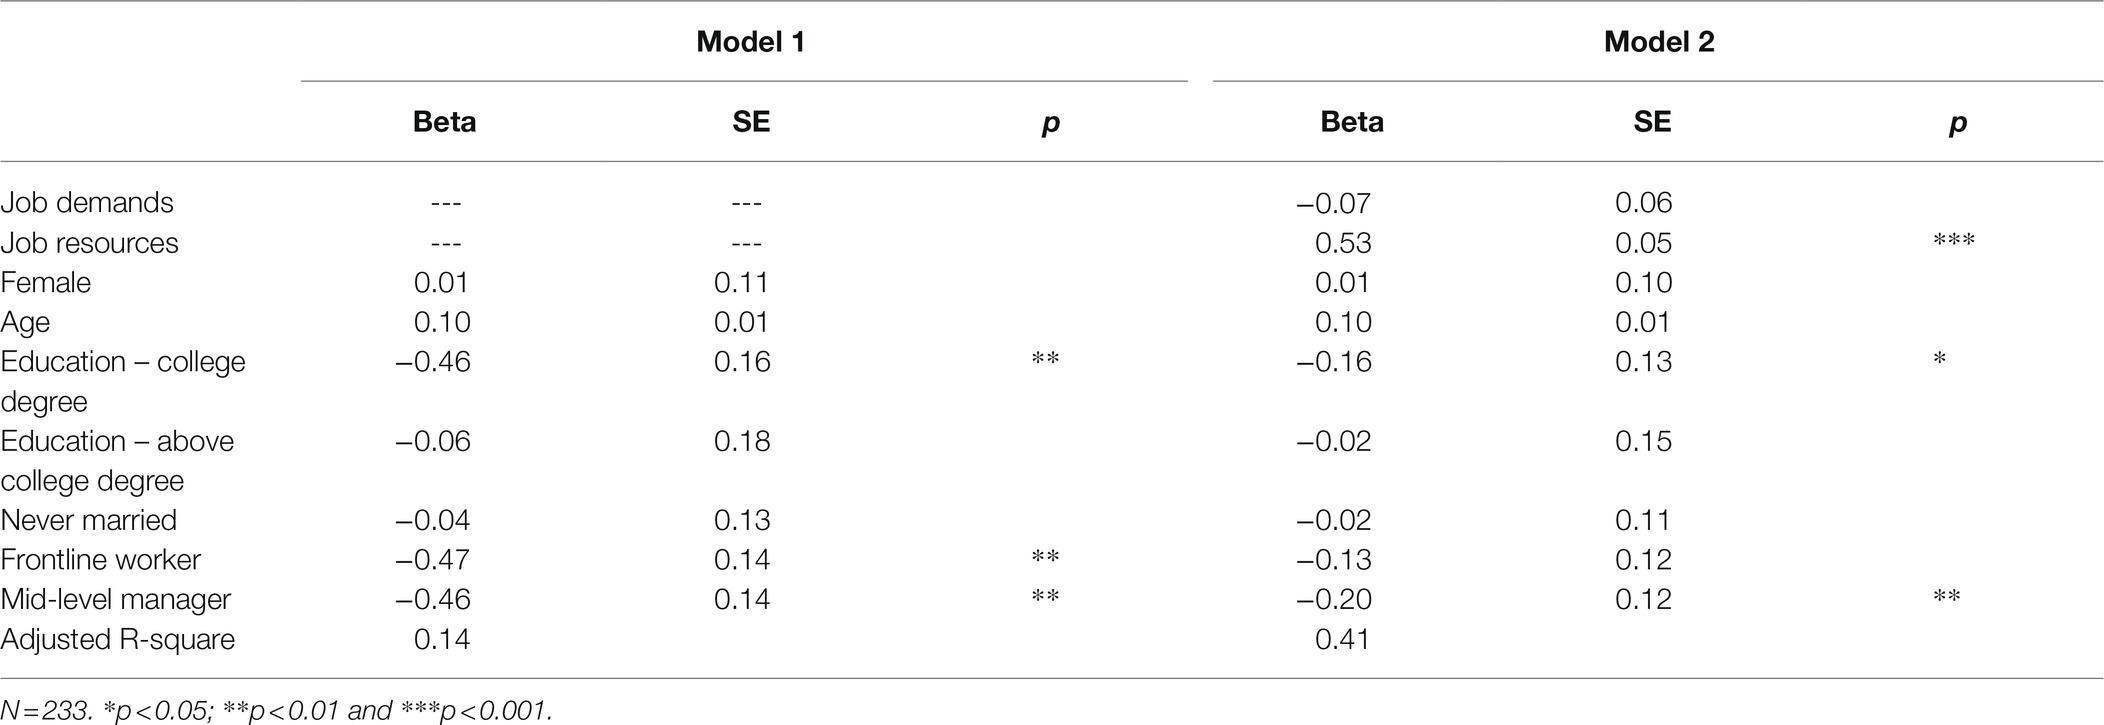The image size is (2104, 725).
Task: Click the SE header under Model 2
Action: click(x=1652, y=122)
